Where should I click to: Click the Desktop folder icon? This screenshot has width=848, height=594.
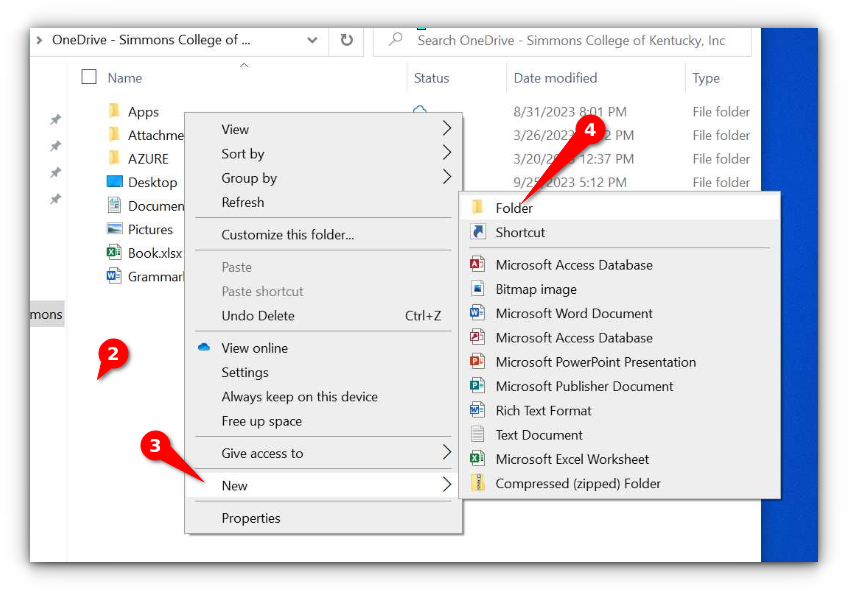click(x=115, y=181)
